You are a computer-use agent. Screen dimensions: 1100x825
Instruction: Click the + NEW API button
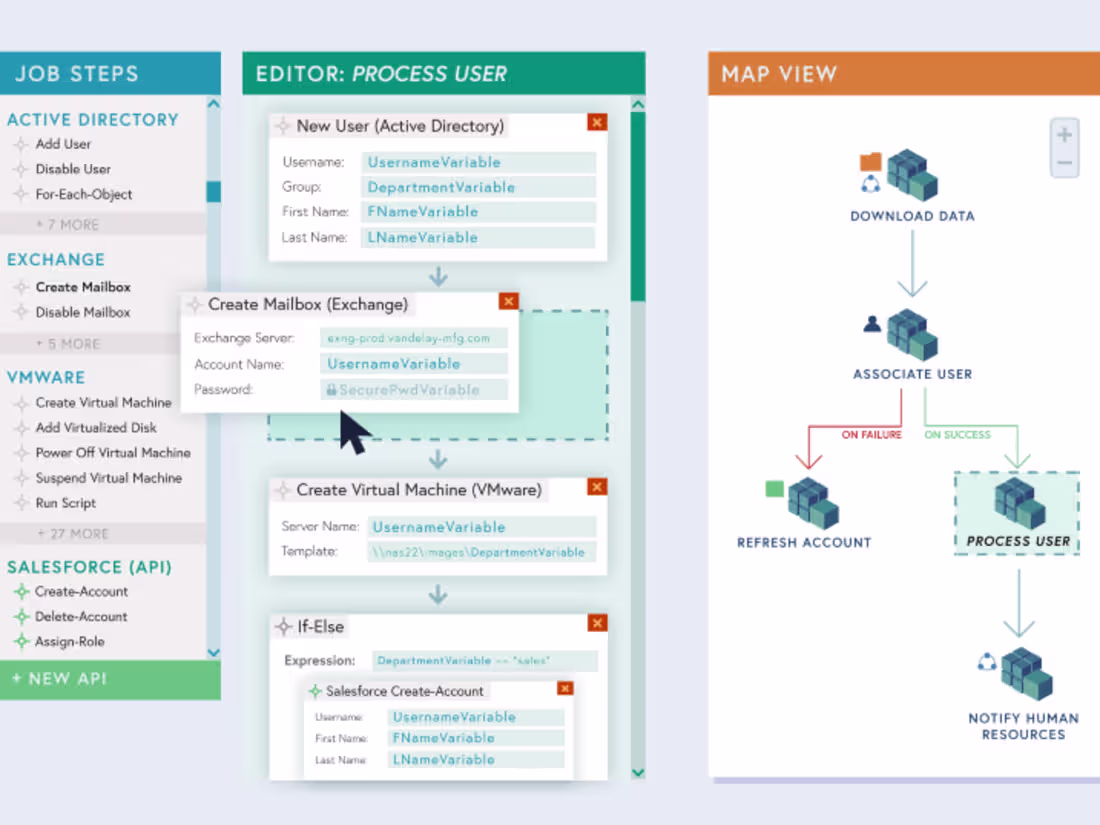coord(58,678)
